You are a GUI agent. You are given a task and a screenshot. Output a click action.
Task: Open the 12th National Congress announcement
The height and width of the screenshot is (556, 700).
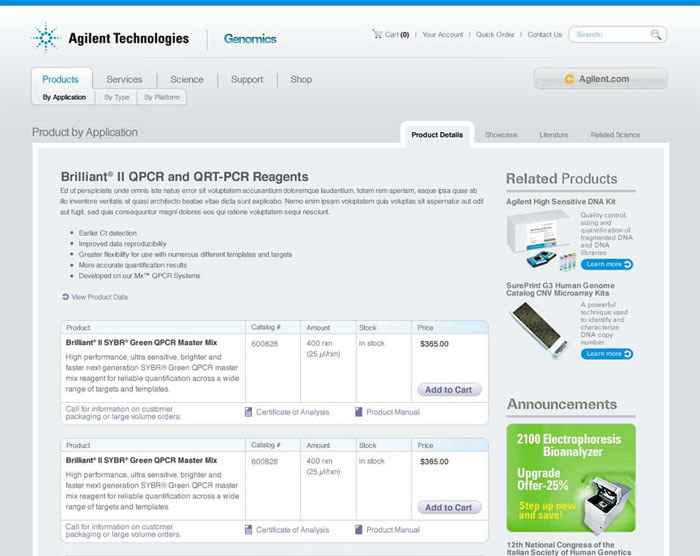click(x=569, y=548)
